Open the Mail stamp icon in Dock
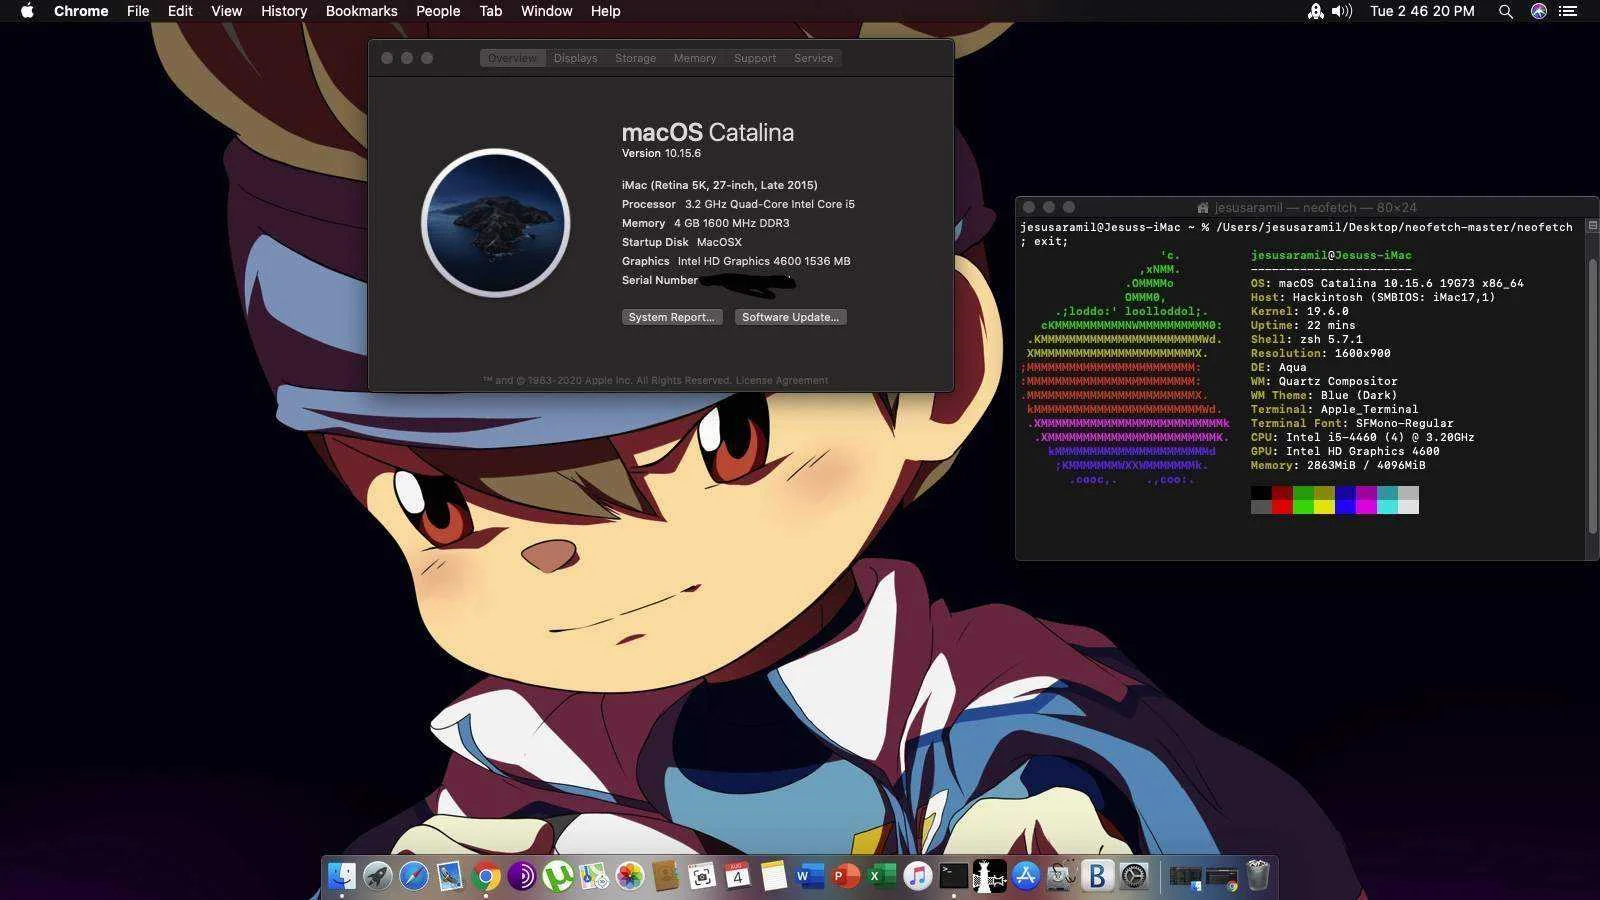 (x=450, y=876)
